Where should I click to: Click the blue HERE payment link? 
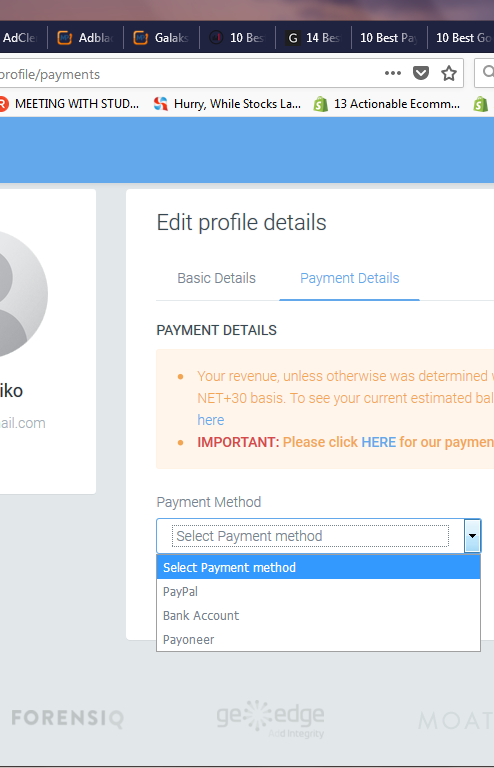coord(378,442)
